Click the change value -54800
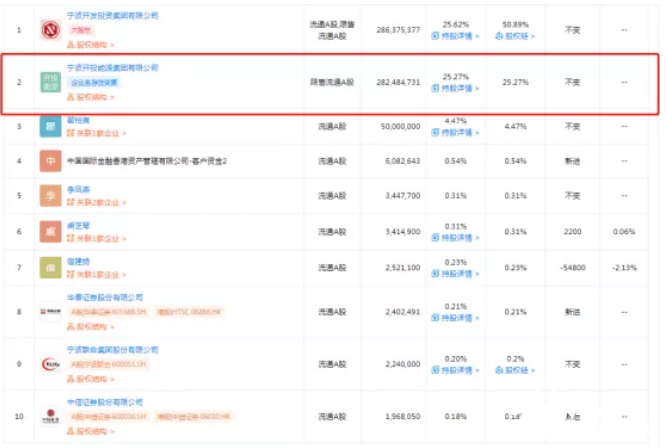Image resolution: width=666 pixels, height=448 pixels. 573,268
